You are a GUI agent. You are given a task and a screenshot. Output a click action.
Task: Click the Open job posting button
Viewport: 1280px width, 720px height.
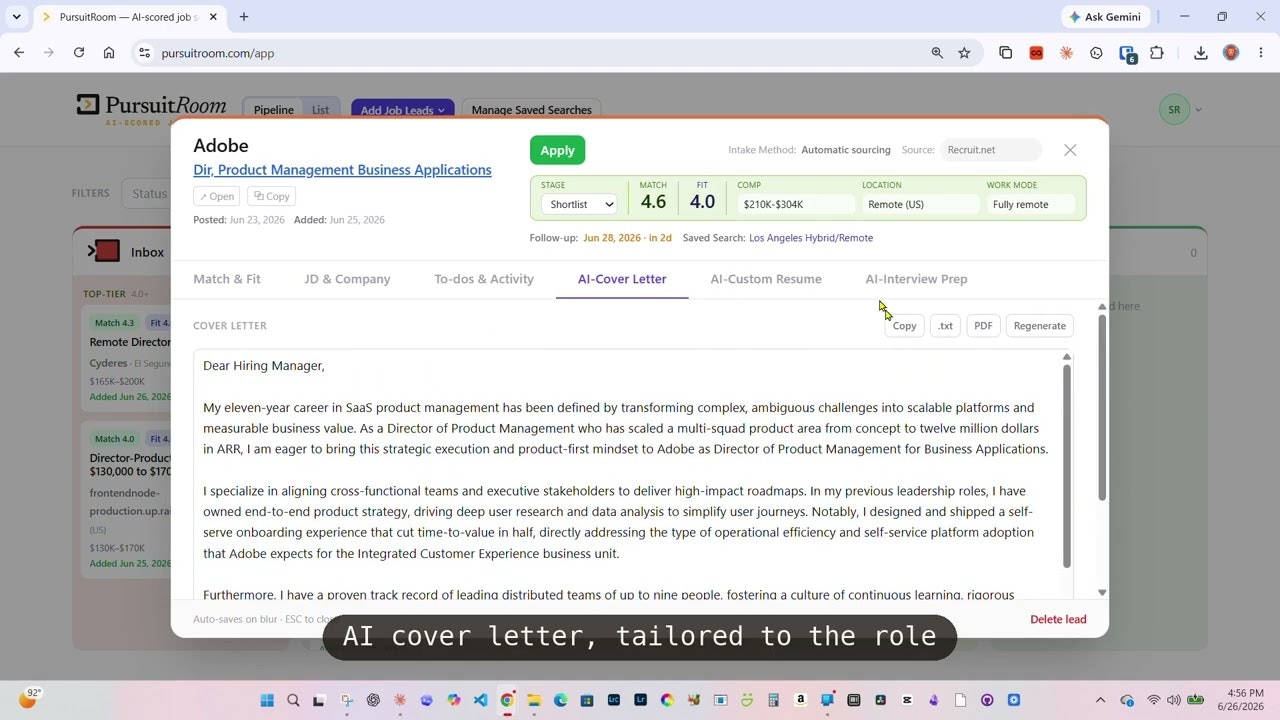[217, 196]
